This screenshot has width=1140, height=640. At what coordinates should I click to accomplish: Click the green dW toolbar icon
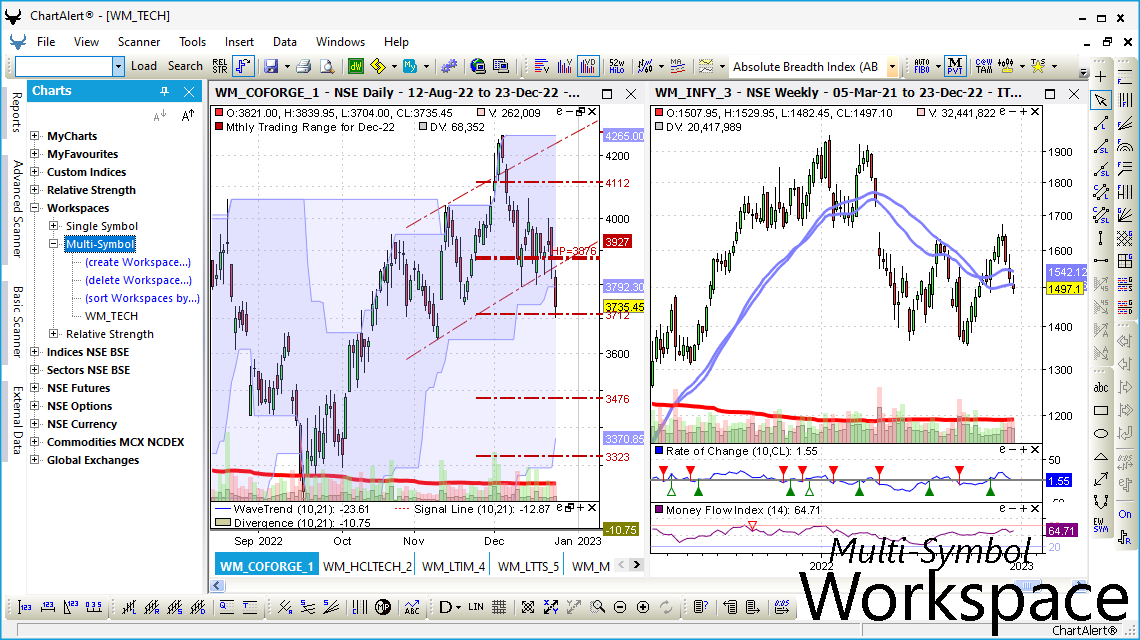[356, 66]
